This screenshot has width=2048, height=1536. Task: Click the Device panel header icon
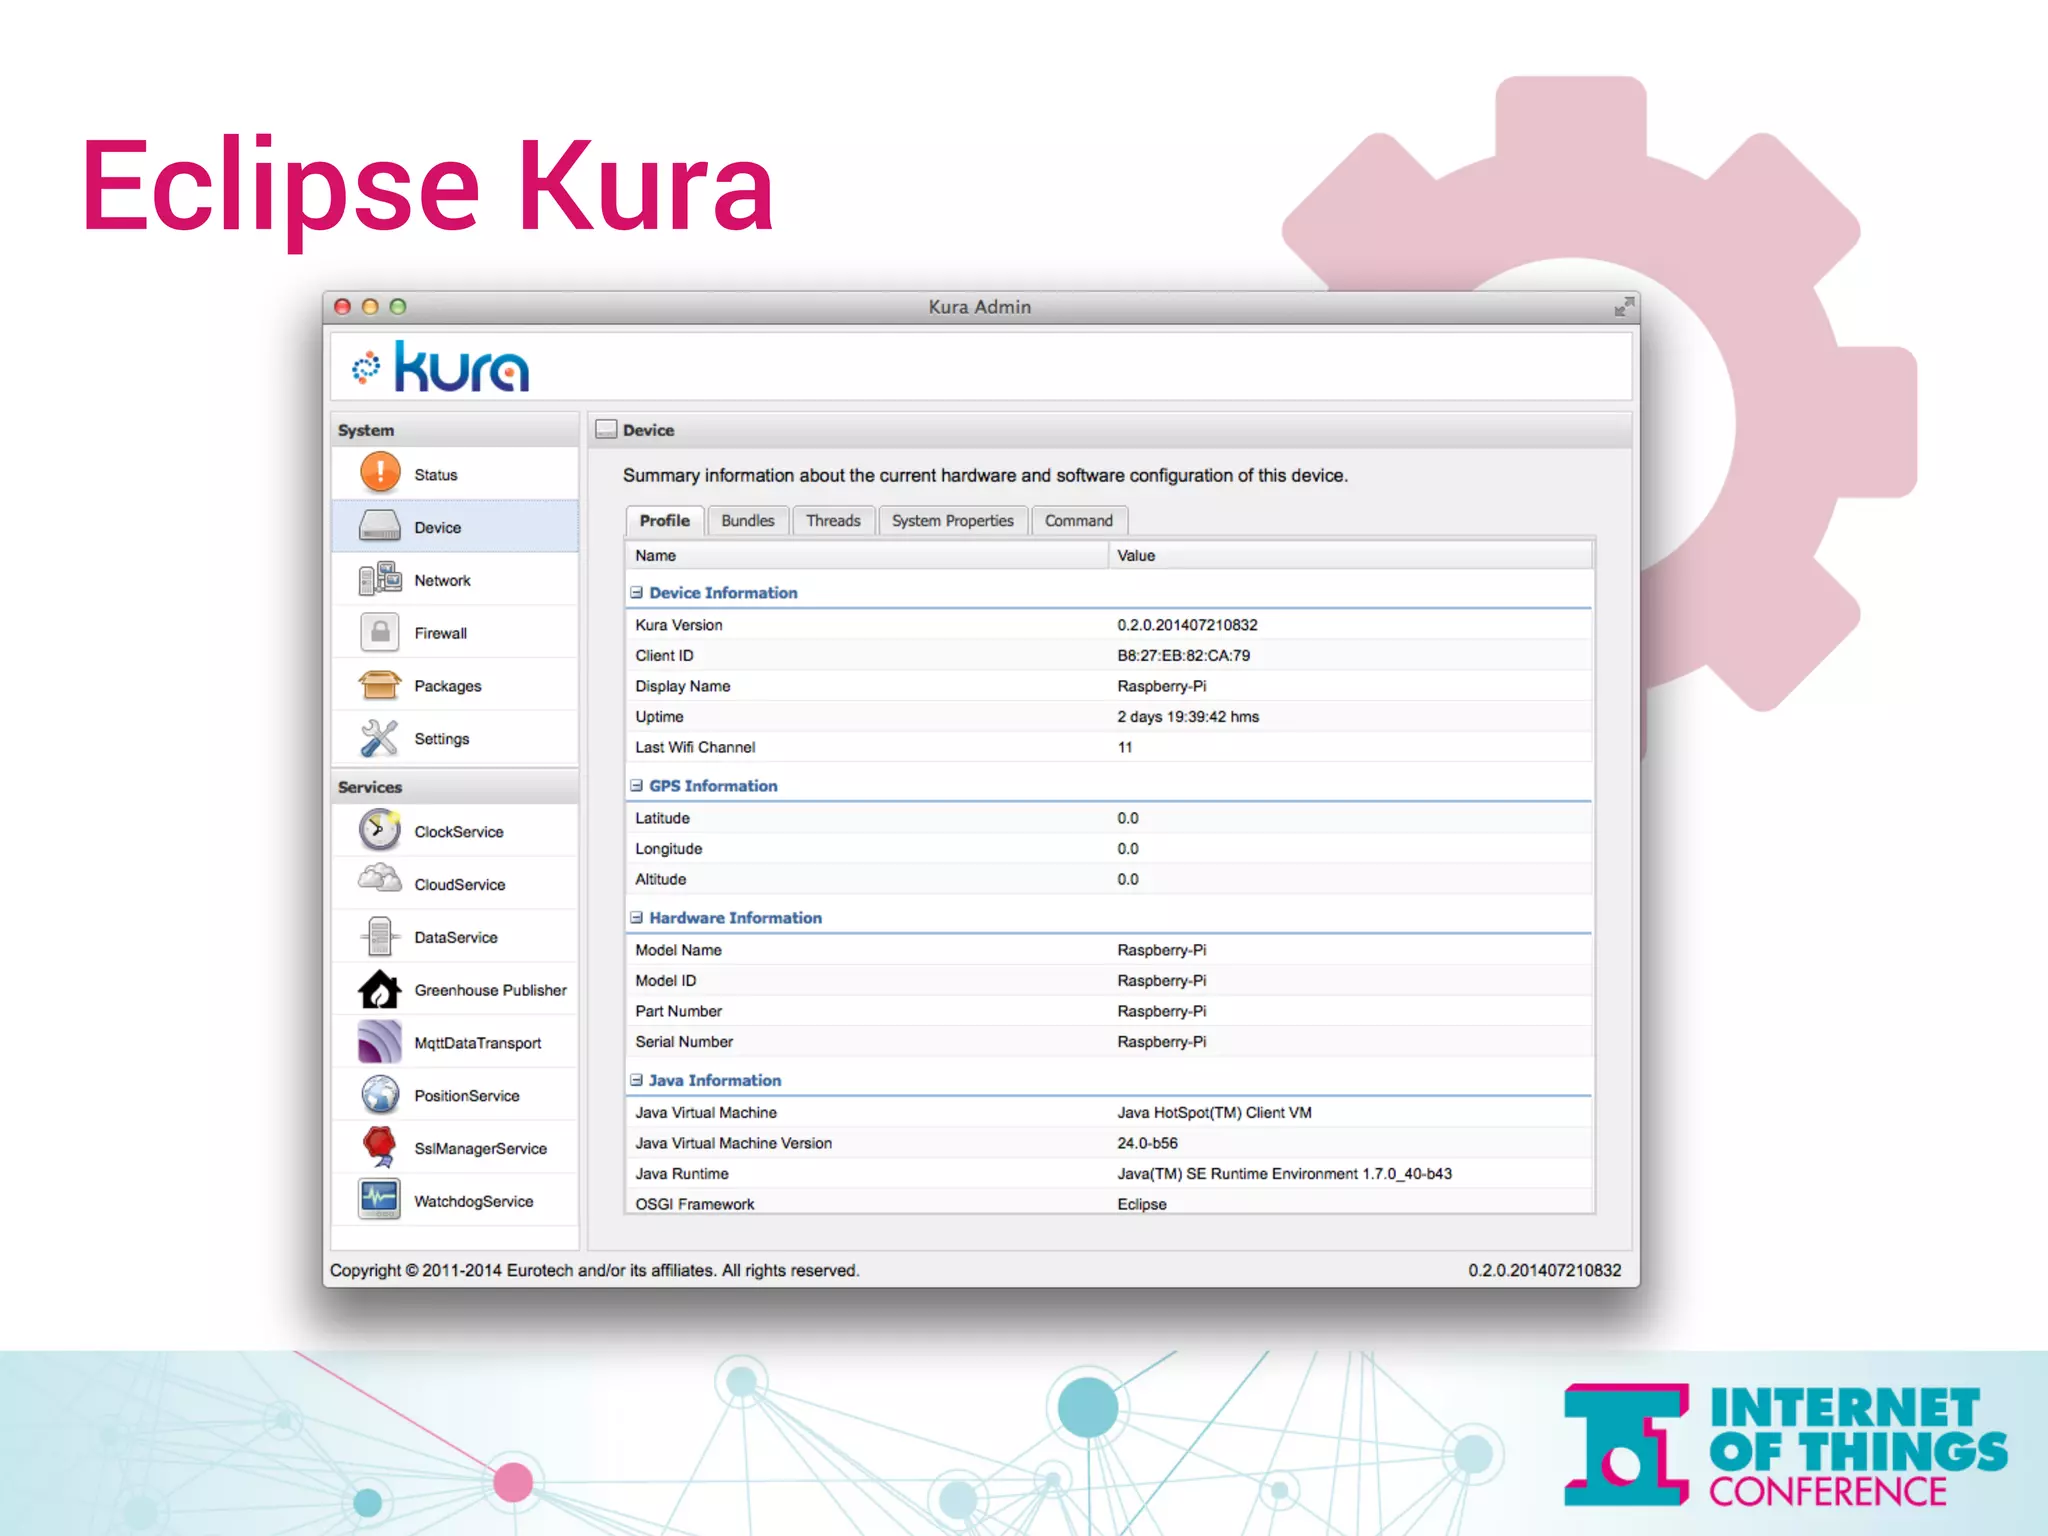point(606,430)
